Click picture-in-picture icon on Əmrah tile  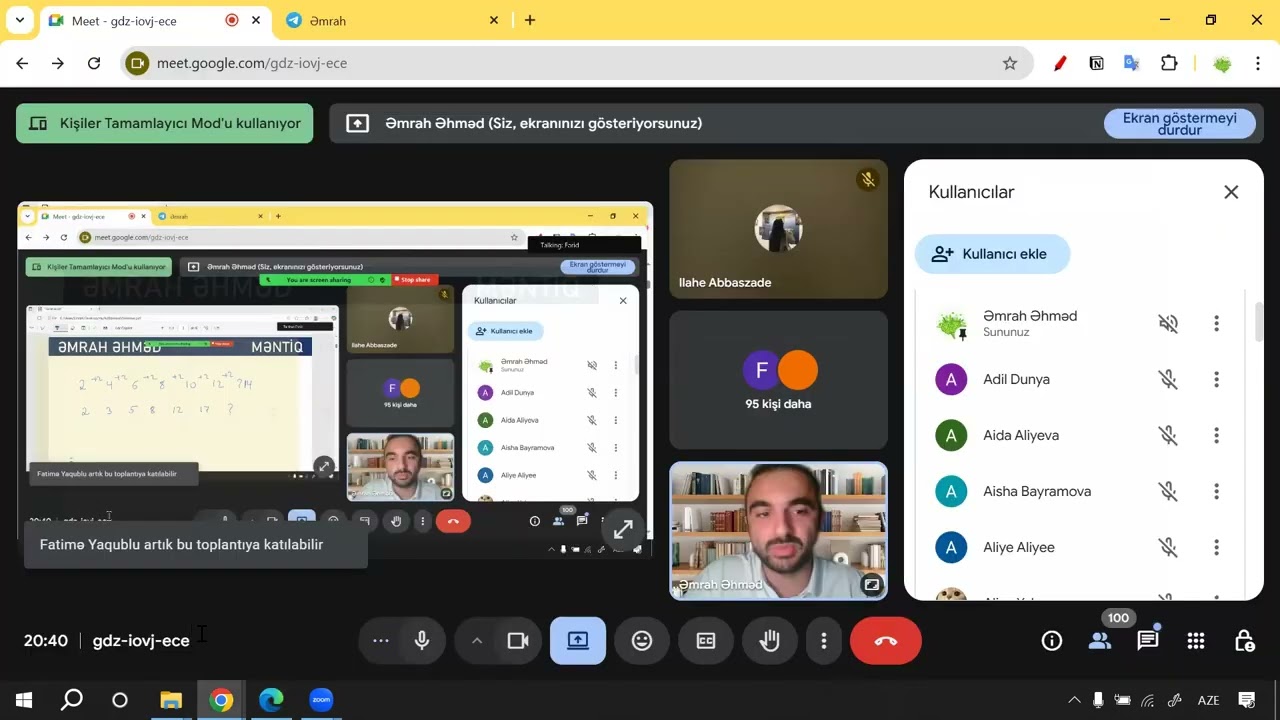coord(871,584)
